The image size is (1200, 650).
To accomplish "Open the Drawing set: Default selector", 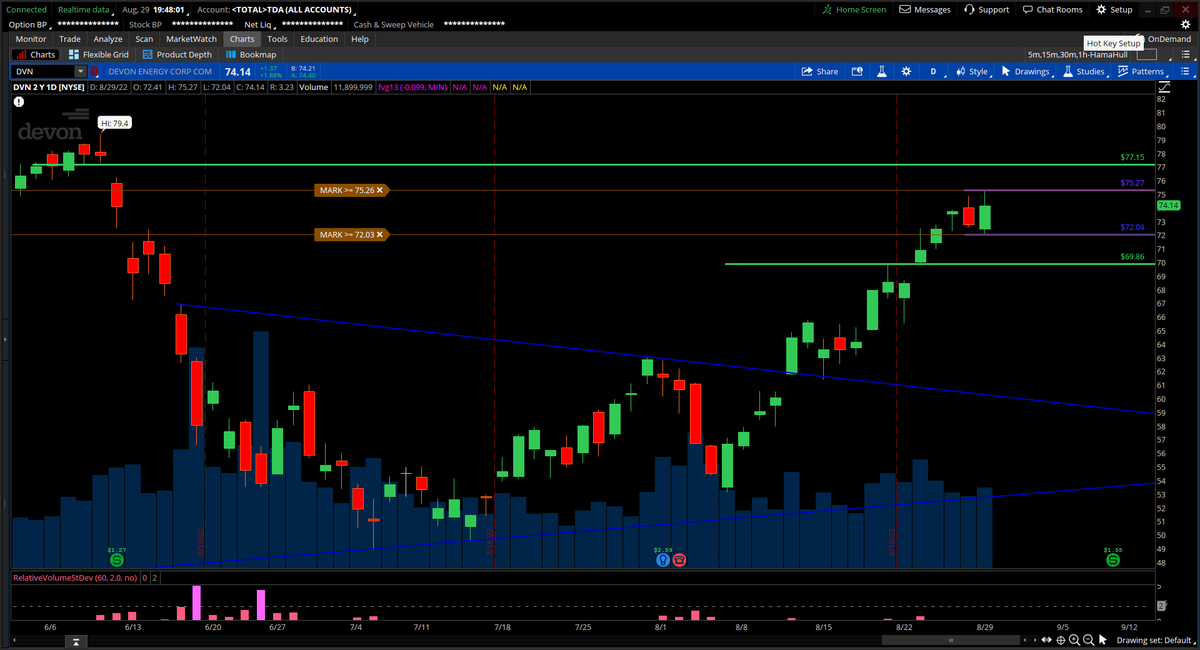I will coord(1154,640).
